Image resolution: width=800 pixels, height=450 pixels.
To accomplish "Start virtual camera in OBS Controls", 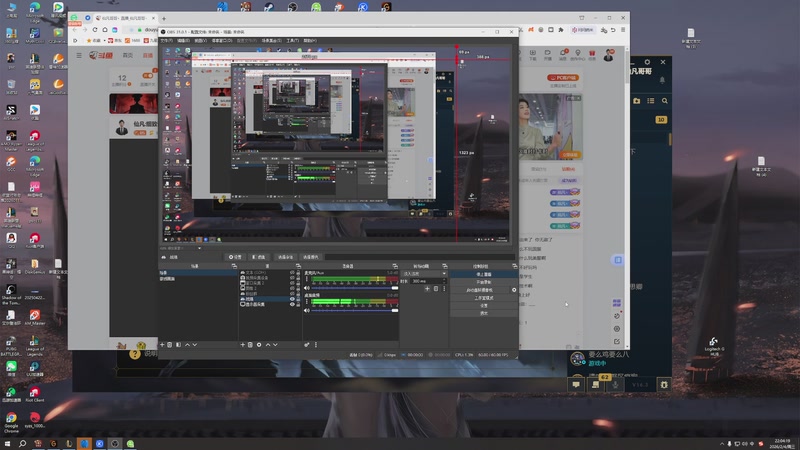I will (x=480, y=290).
